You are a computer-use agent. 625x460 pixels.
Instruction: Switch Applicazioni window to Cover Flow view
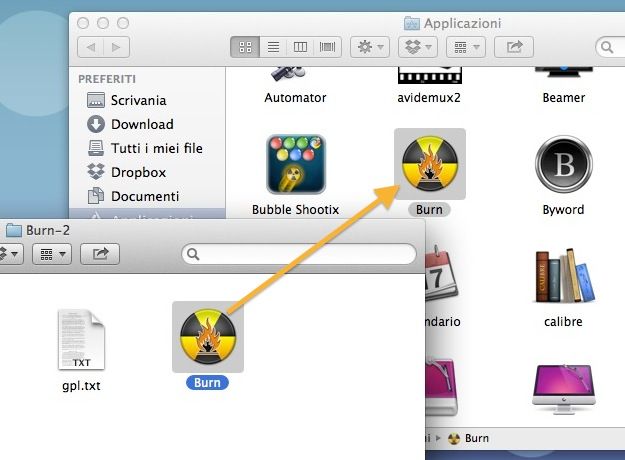point(327,47)
